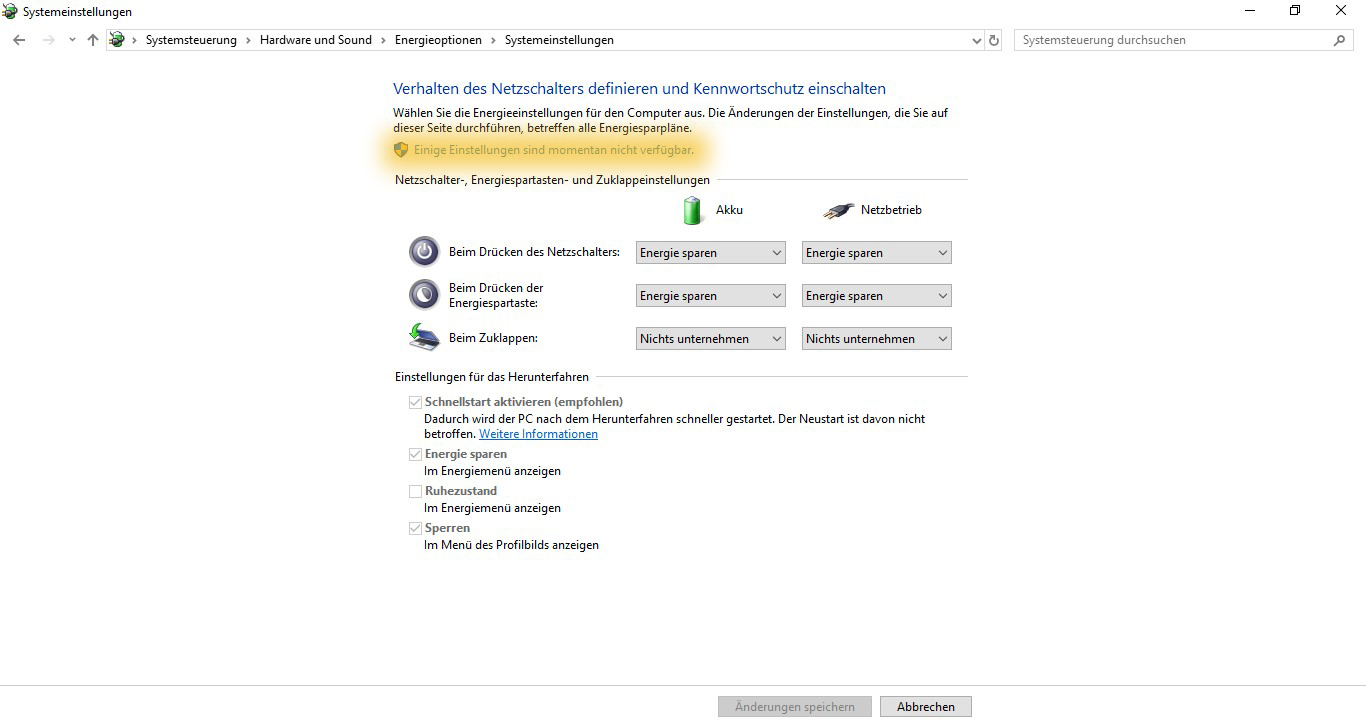
Task: Open Energiespartaste Akku dropdown
Action: [x=711, y=296]
